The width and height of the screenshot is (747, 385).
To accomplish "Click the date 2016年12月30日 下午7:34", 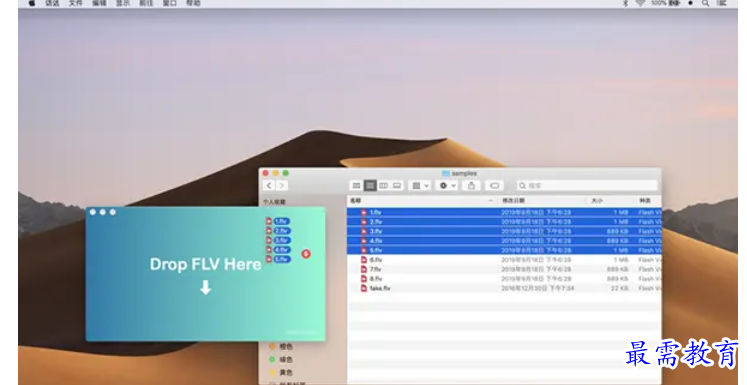I will click(x=537, y=288).
